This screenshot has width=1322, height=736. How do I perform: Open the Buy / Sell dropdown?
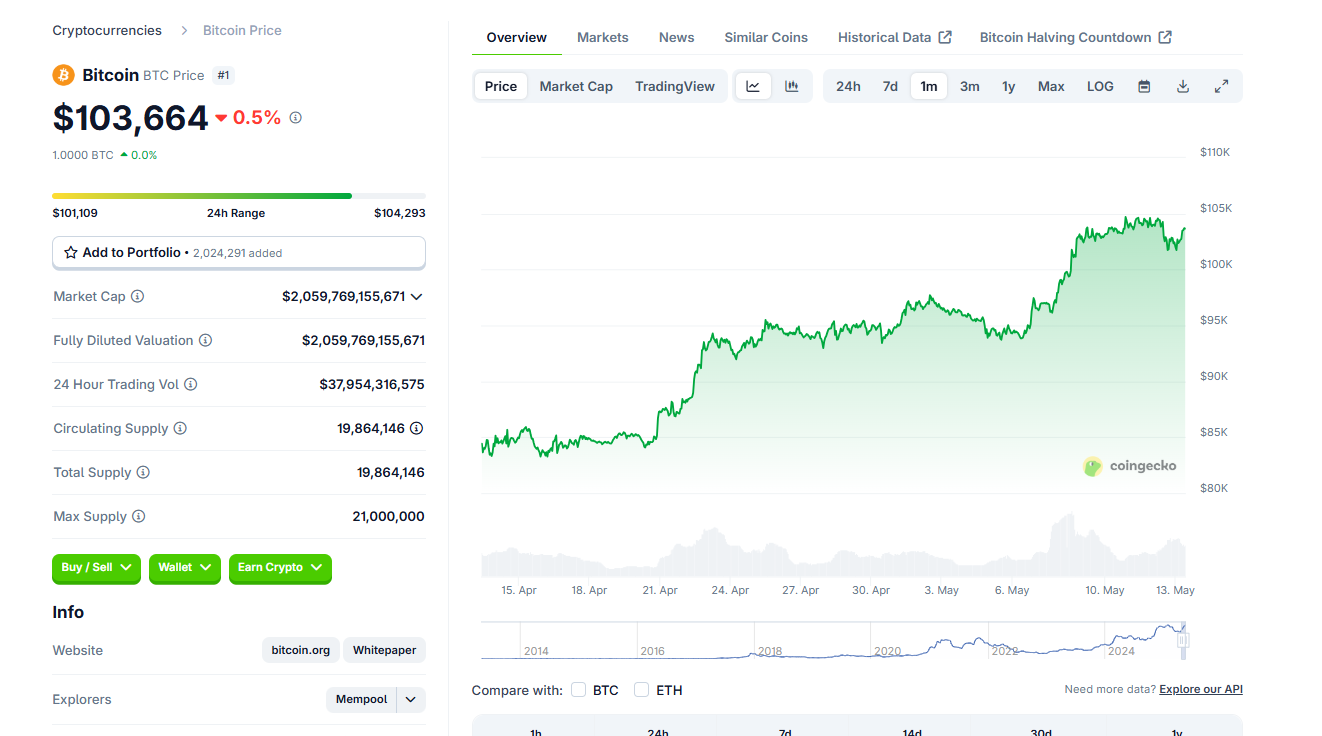click(96, 568)
